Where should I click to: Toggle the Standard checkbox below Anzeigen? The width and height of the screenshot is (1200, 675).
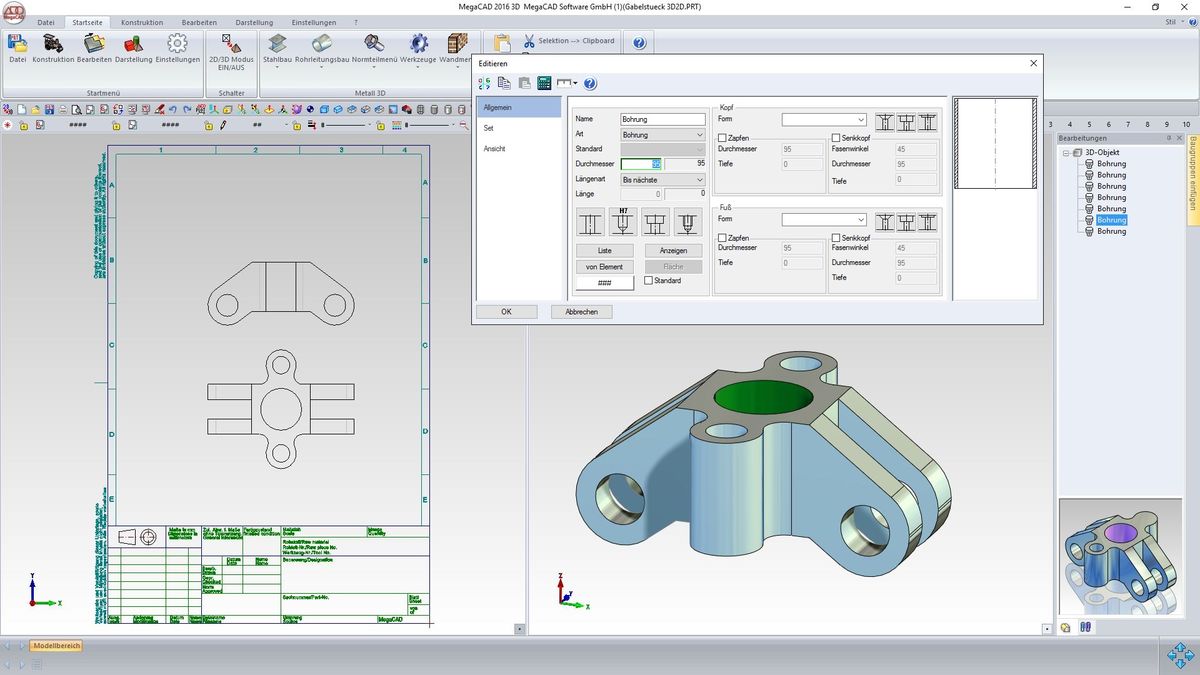coord(649,281)
